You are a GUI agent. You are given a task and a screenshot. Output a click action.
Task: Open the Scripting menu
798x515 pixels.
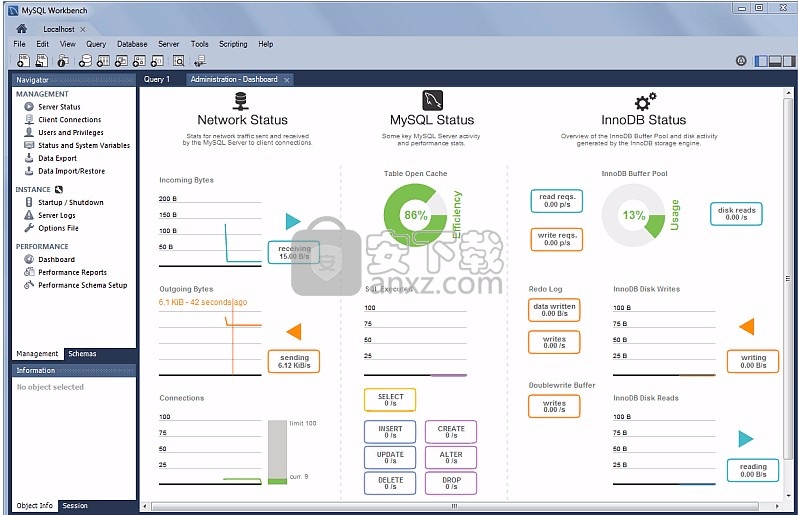click(x=233, y=44)
